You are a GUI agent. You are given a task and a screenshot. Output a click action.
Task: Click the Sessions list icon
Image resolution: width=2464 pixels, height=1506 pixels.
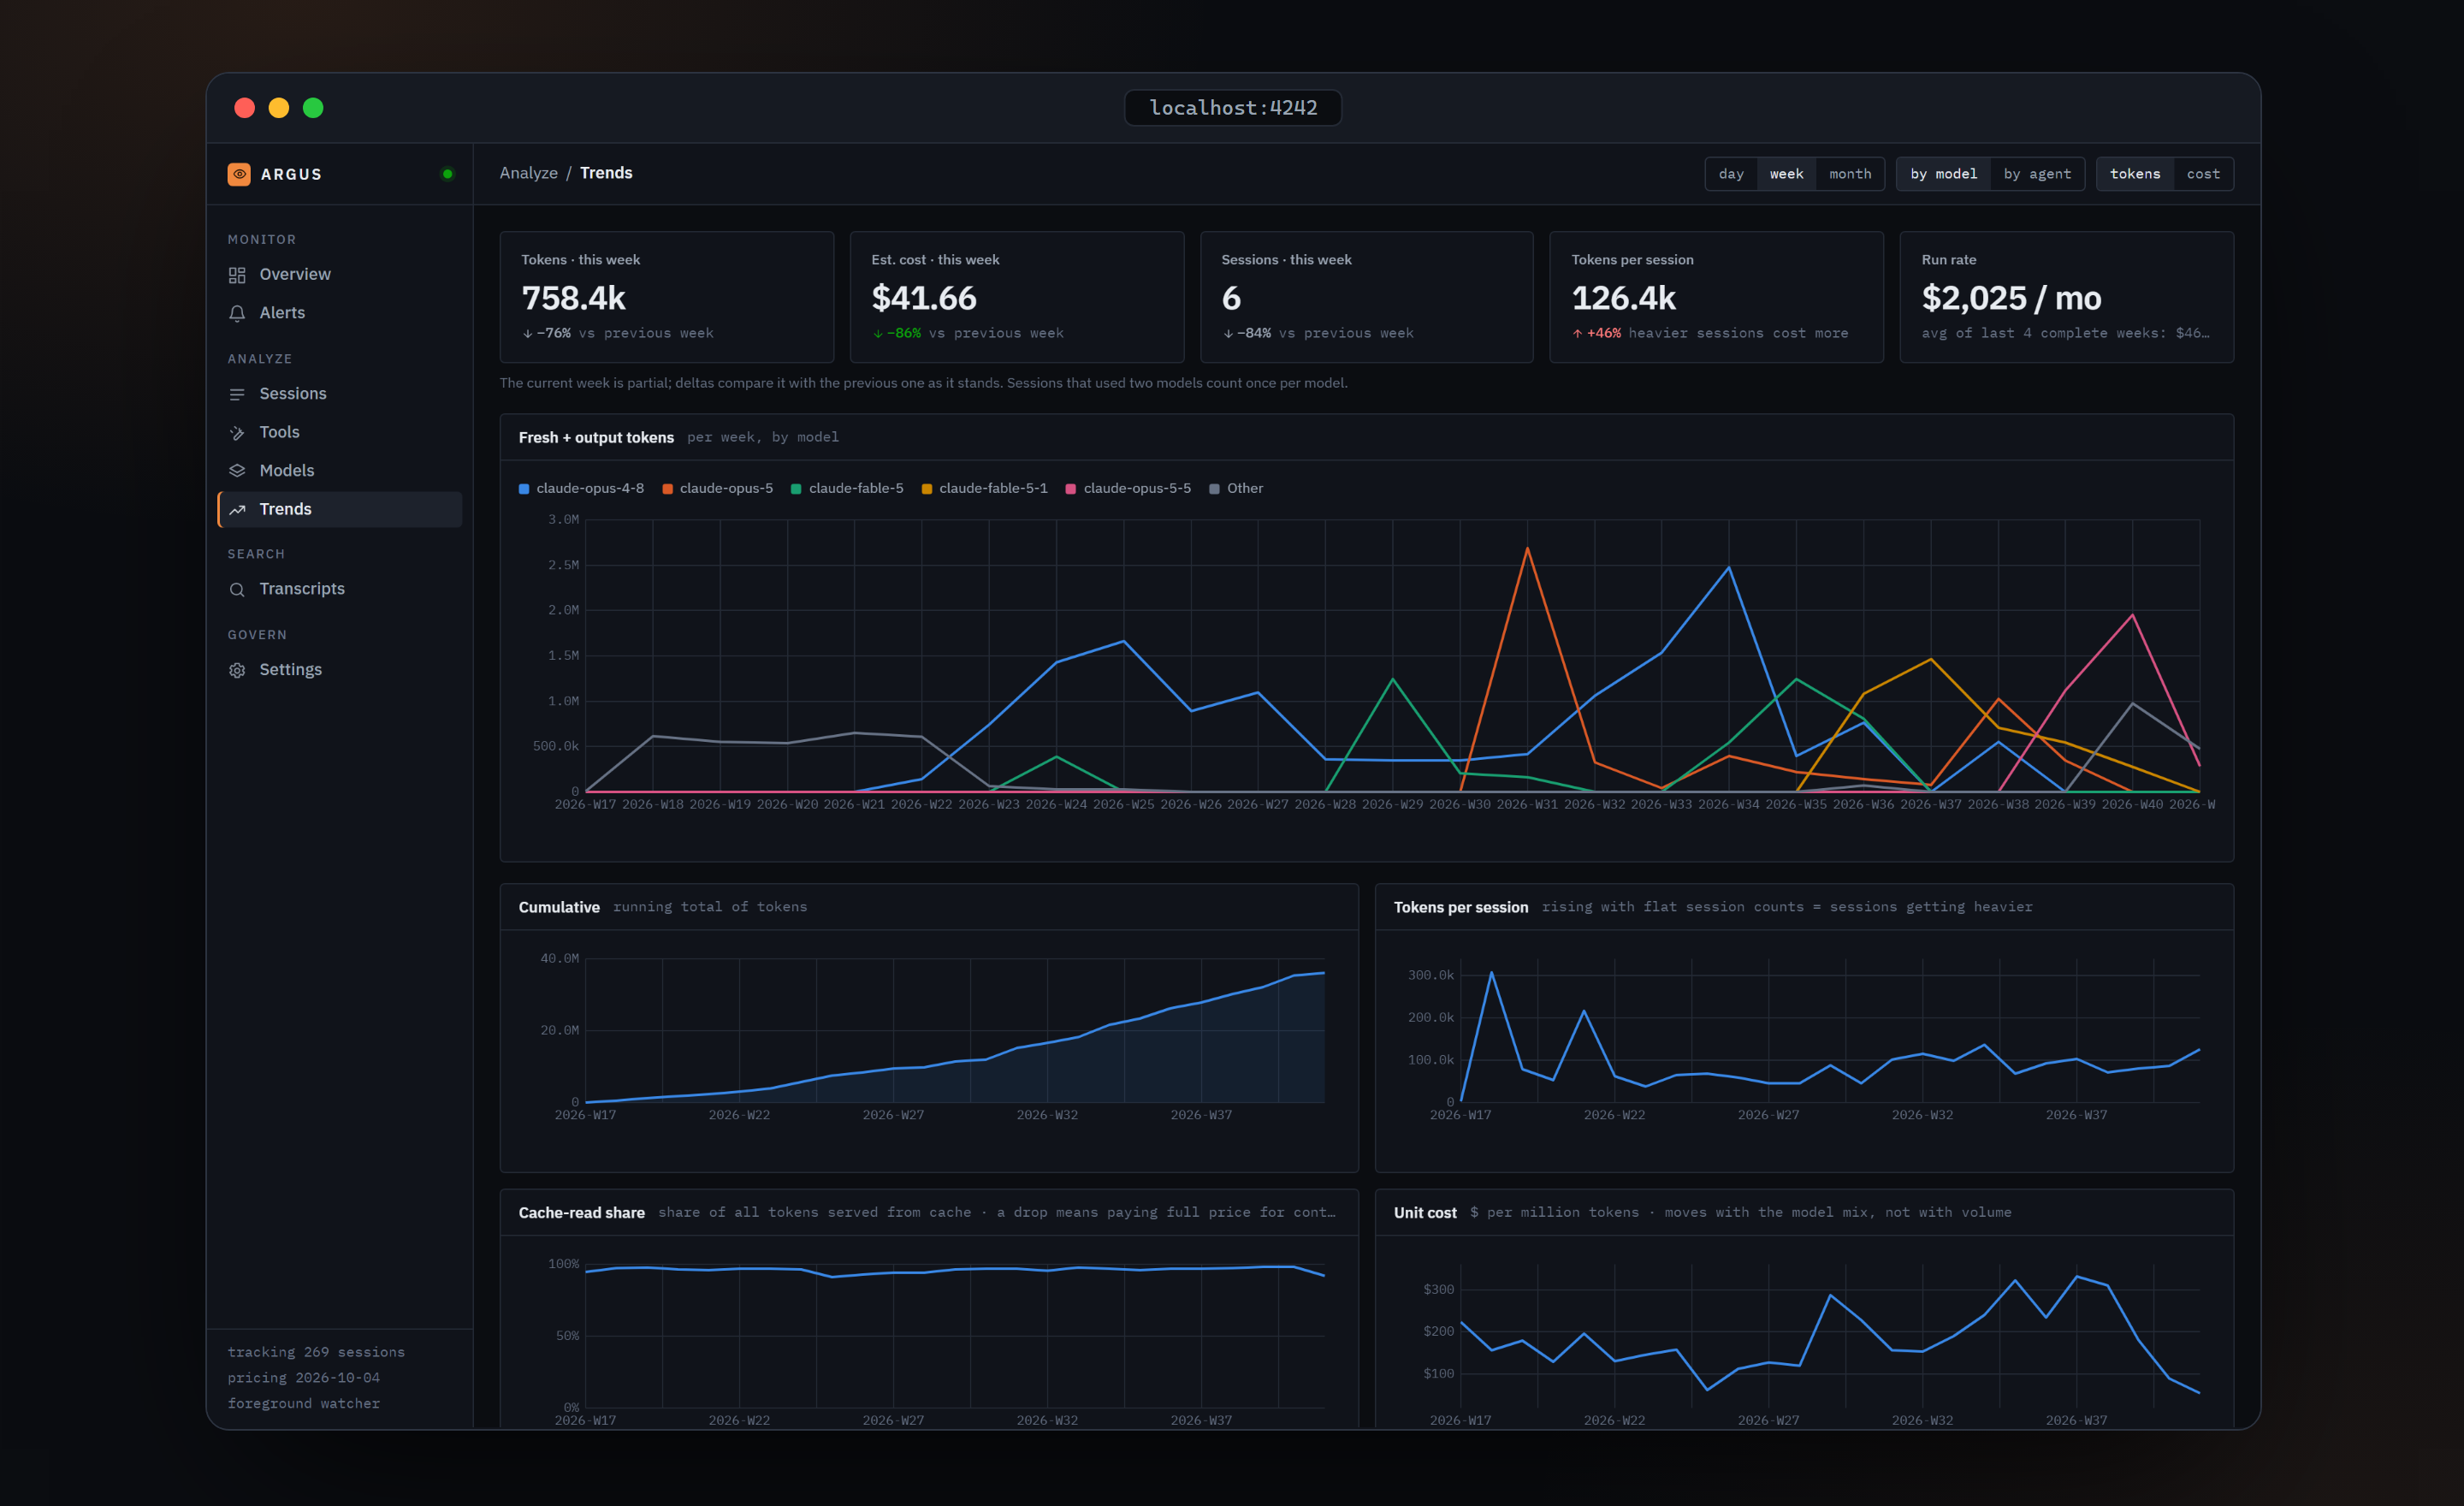pos(237,394)
